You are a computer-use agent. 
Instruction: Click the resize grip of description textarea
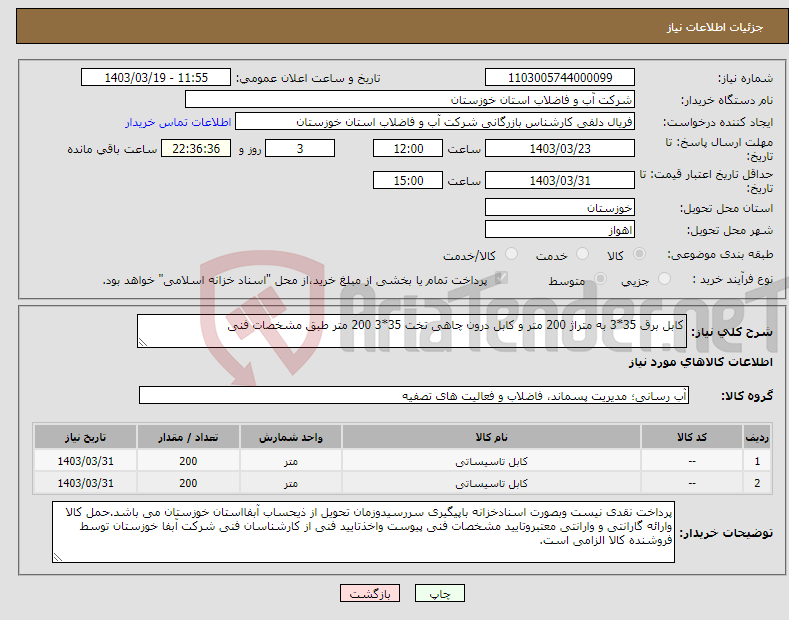(143, 343)
